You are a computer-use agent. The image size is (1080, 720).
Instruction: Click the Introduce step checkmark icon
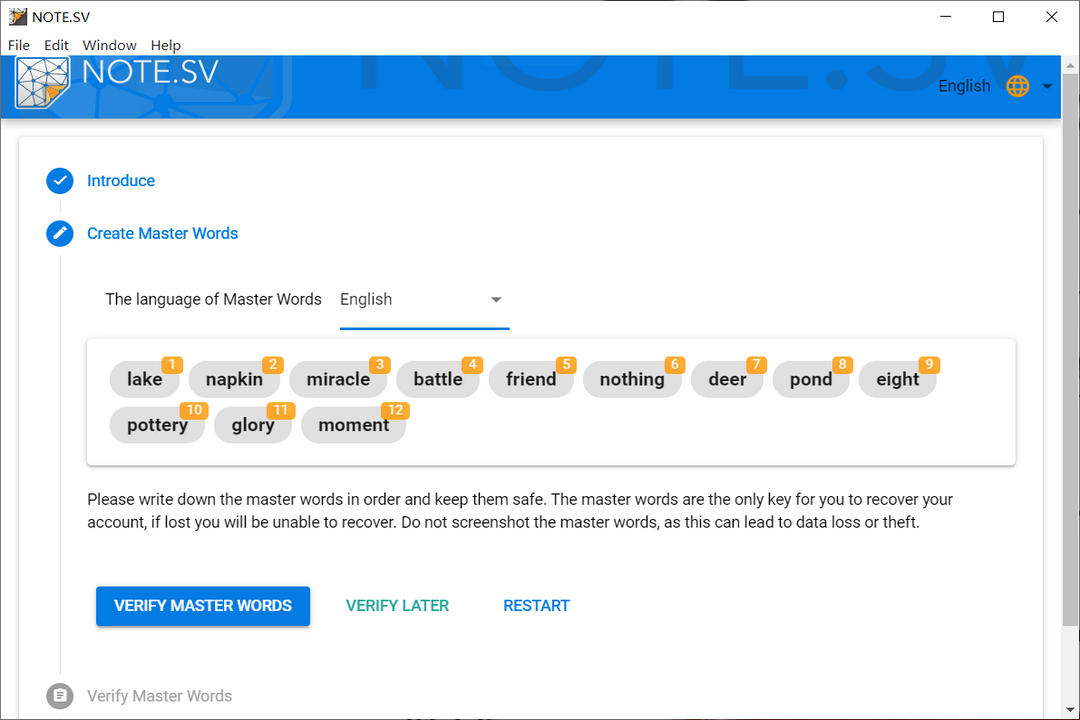point(60,181)
